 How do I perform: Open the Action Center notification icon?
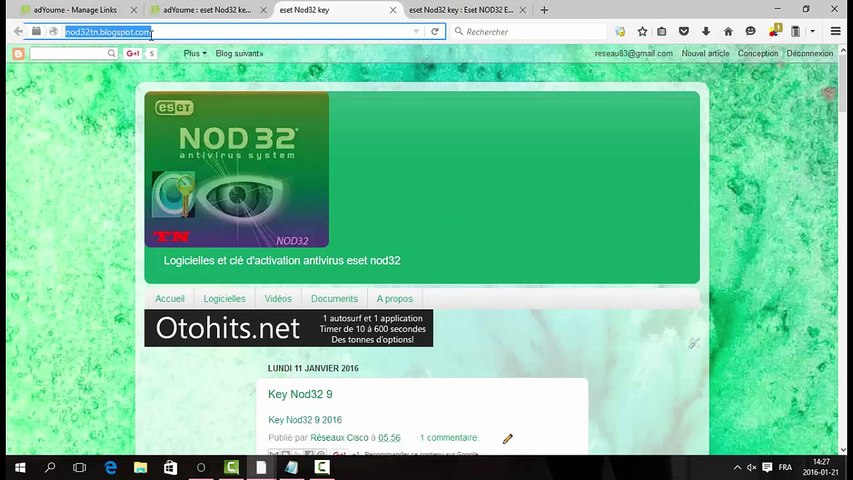click(767, 467)
